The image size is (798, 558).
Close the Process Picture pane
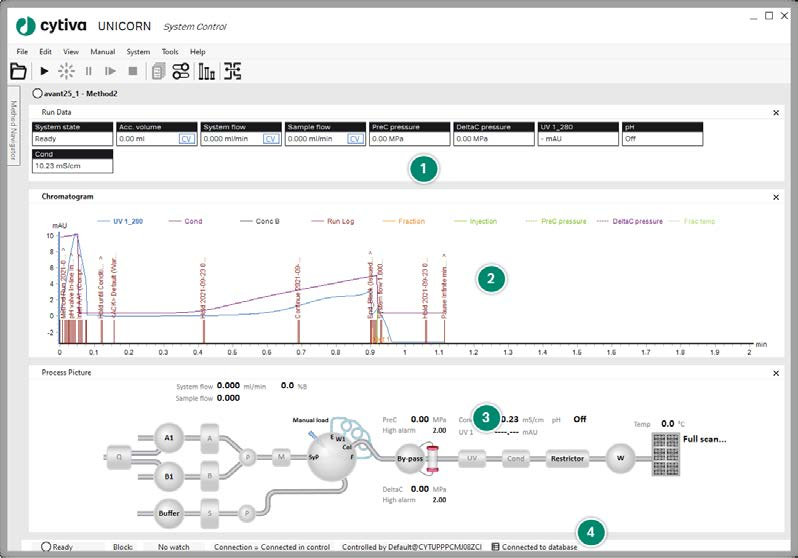pos(776,373)
